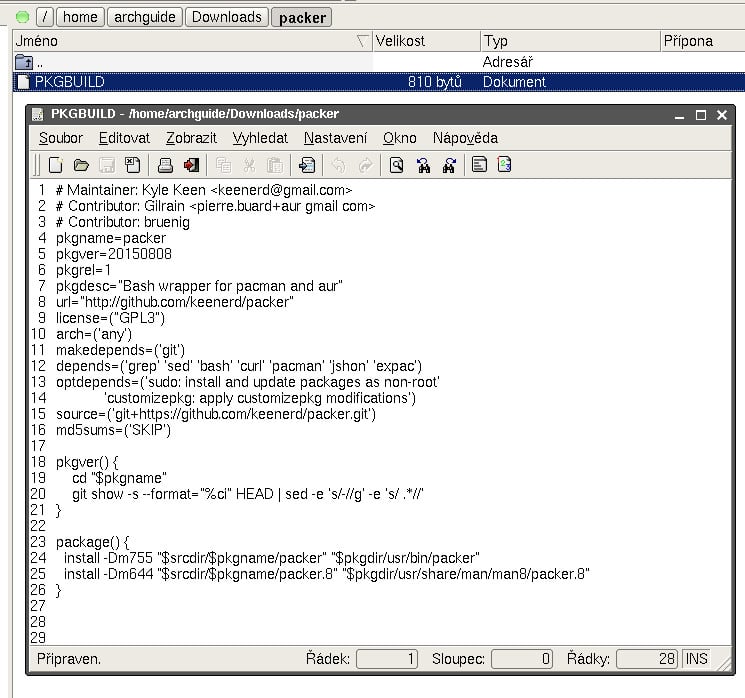This screenshot has height=698, width=745.
Task: Click the parent directory folder icon
Action: pyautogui.click(x=24, y=62)
